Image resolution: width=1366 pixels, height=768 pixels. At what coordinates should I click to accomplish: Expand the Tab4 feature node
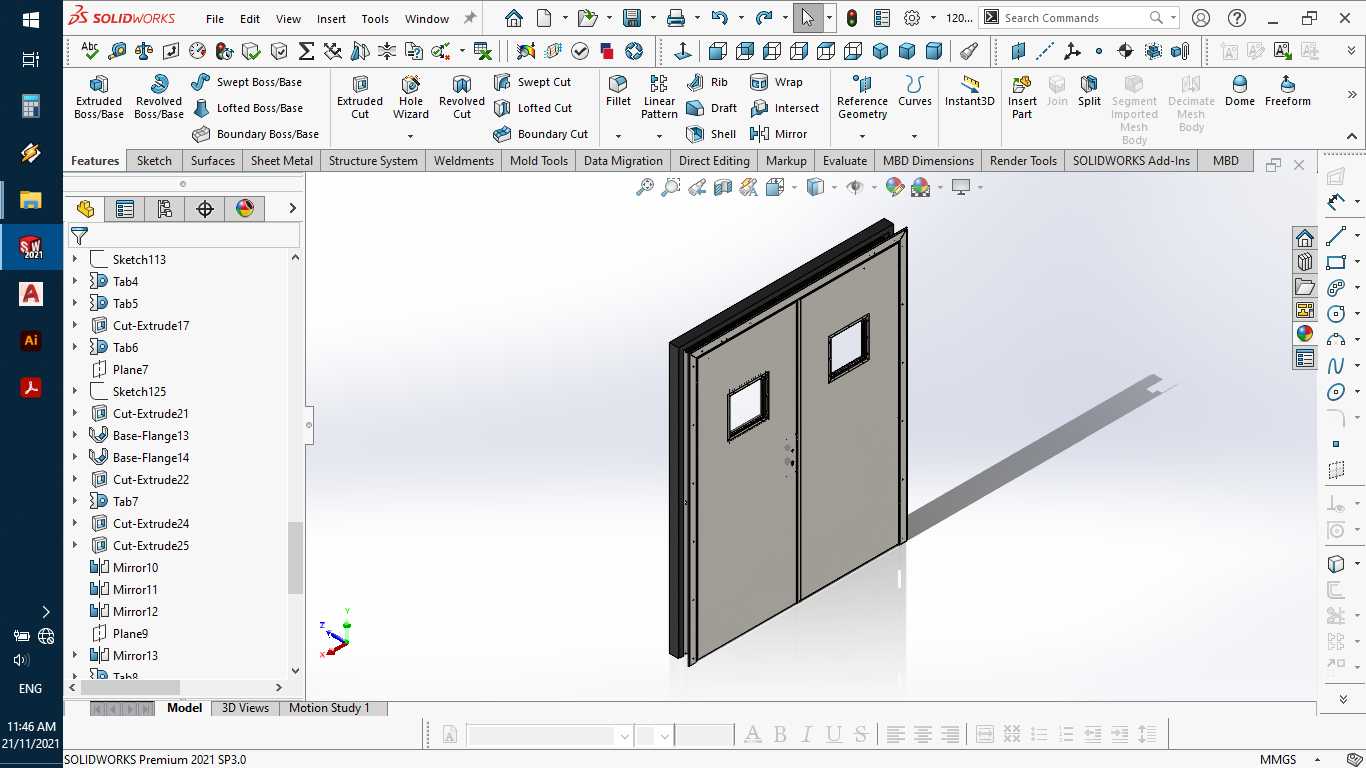pyautogui.click(x=75, y=281)
